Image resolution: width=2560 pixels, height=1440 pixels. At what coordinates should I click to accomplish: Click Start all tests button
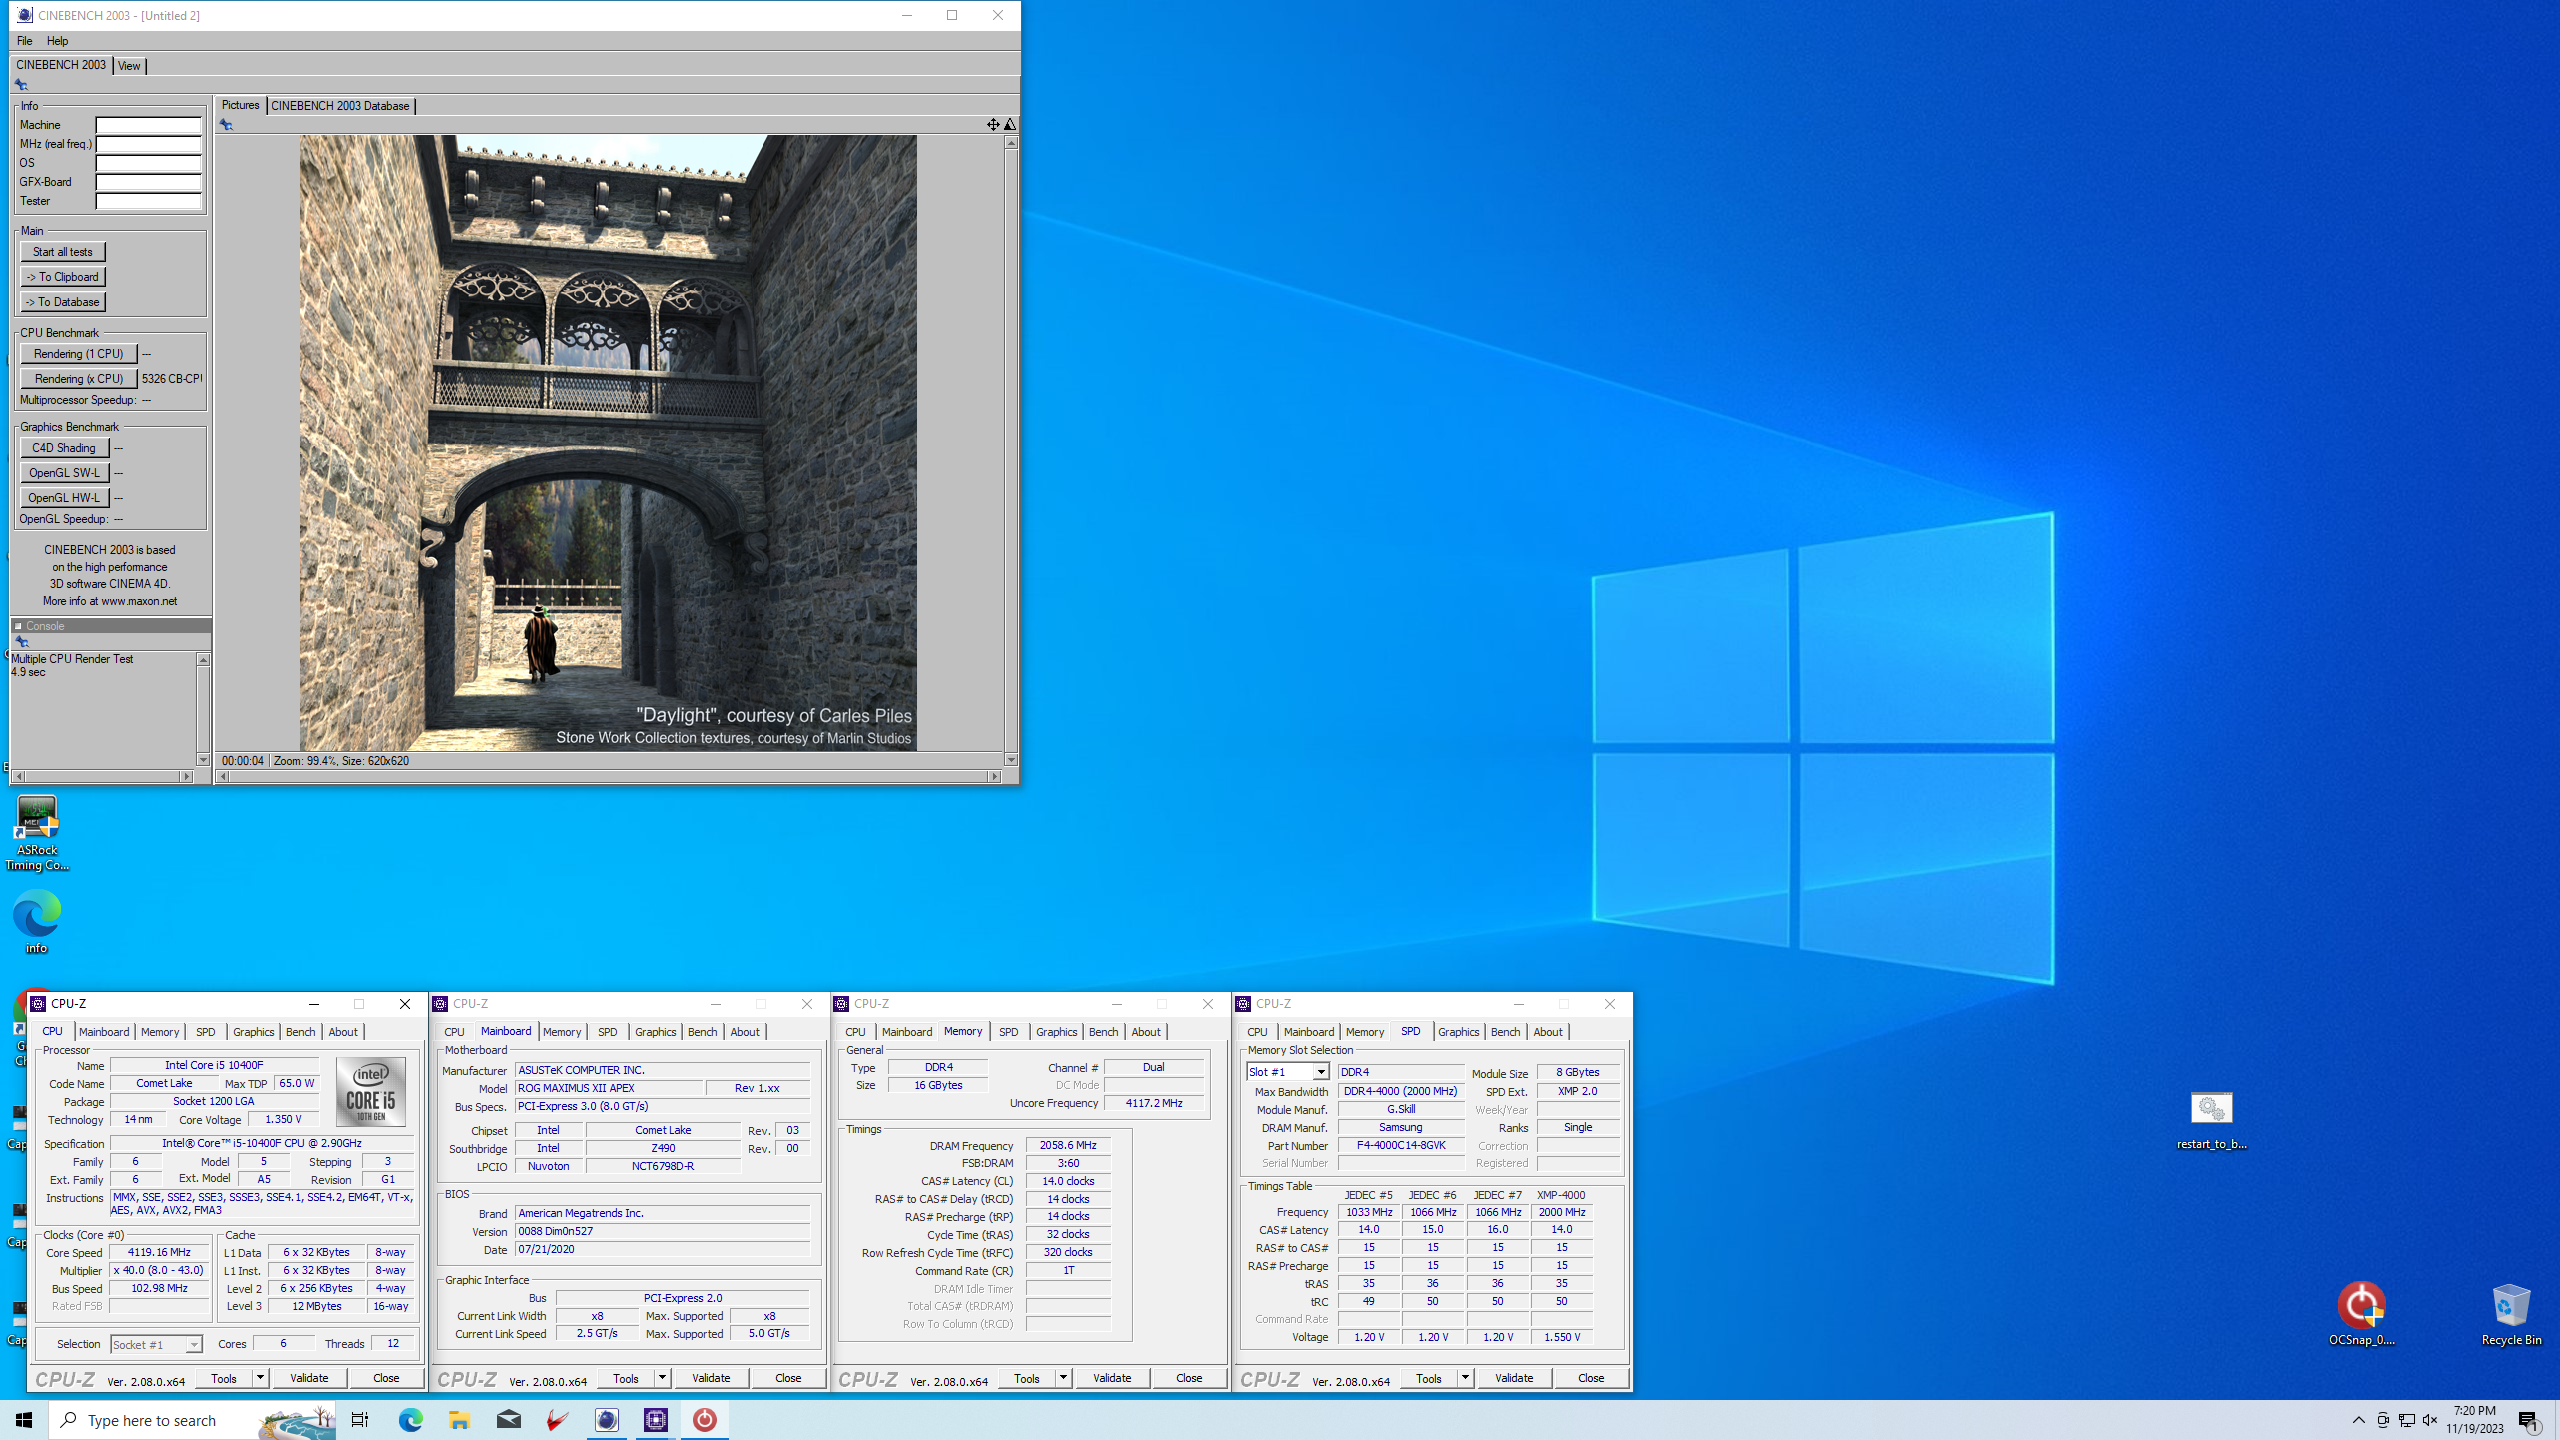(63, 252)
